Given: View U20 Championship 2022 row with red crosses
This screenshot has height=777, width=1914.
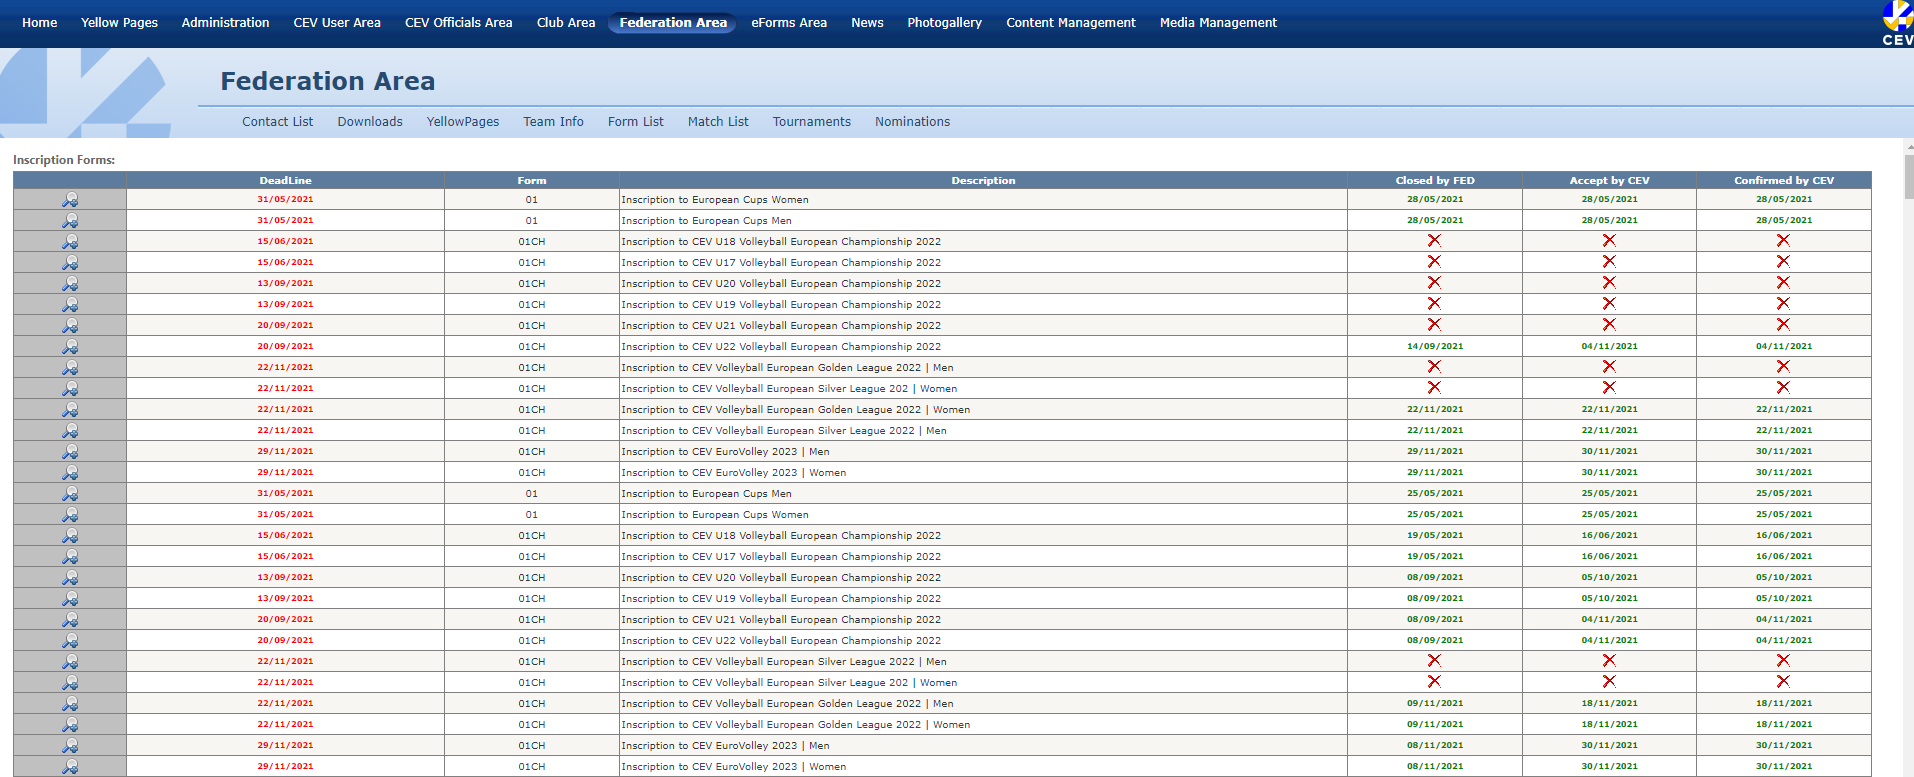Looking at the screenshot, I should click(942, 283).
